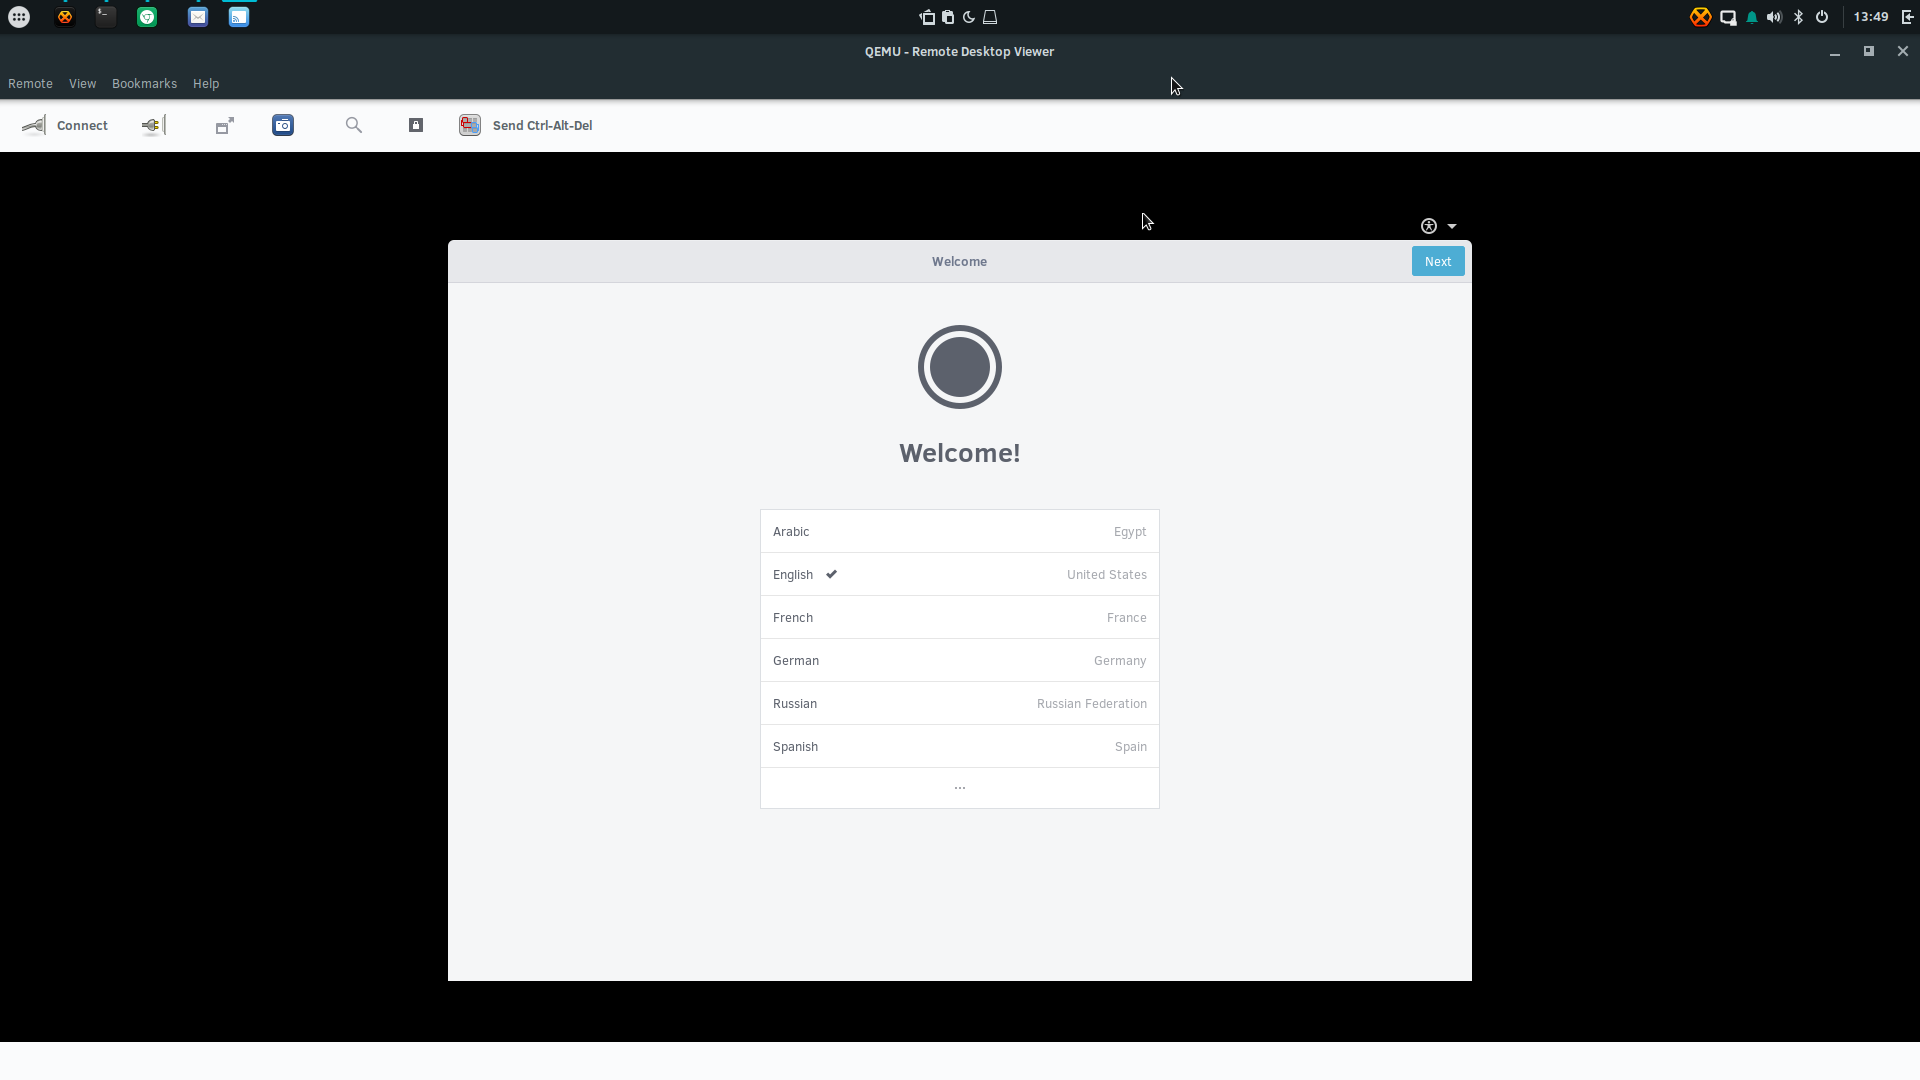Open the display settings tray icon

pos(1728,17)
